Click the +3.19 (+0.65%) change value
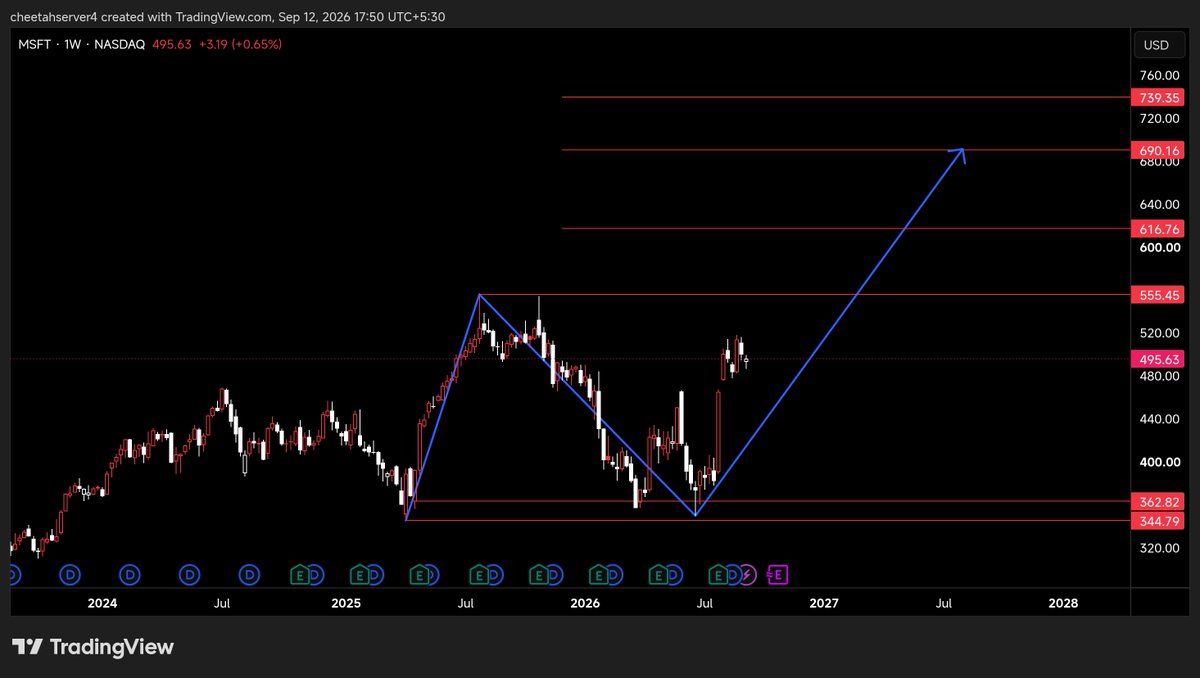The height and width of the screenshot is (678, 1200). tap(240, 44)
